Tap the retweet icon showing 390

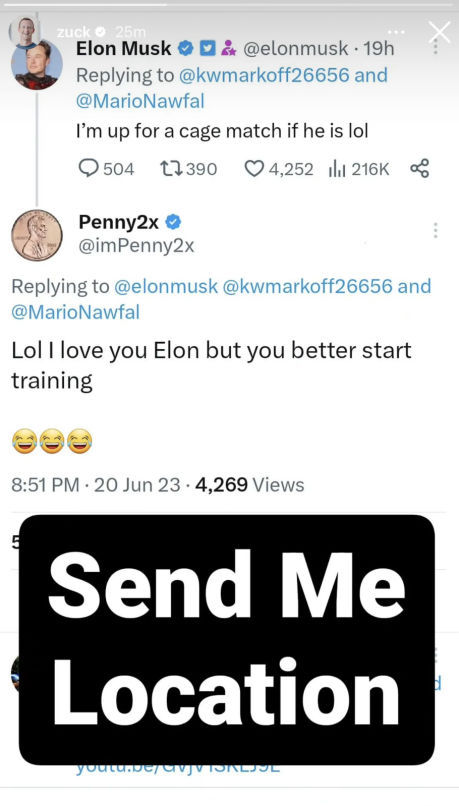(169, 169)
